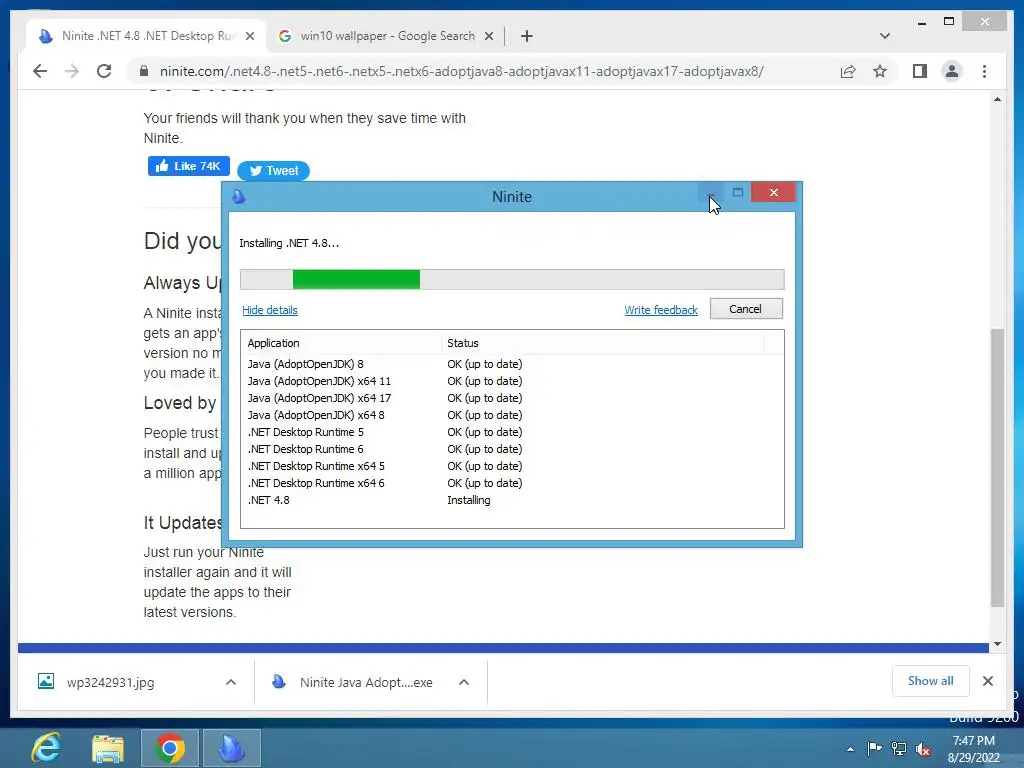Select .NET Desktop Runtime 6 row
The image size is (1024, 768).
[x=512, y=449]
